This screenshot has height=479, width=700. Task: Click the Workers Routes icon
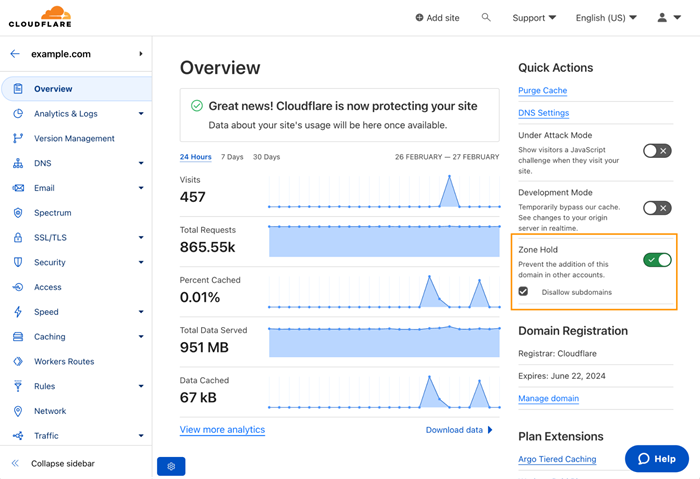pyautogui.click(x=18, y=361)
